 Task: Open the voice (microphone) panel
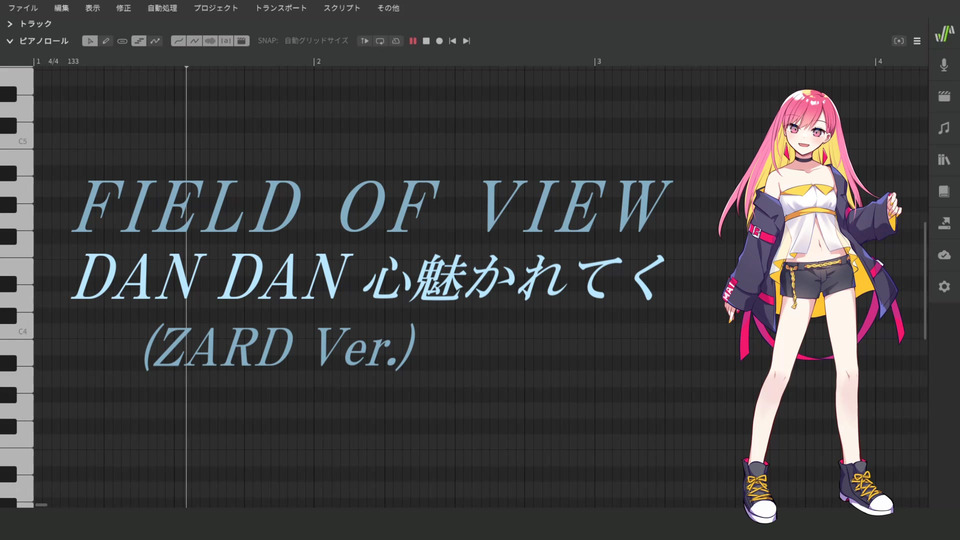click(944, 64)
